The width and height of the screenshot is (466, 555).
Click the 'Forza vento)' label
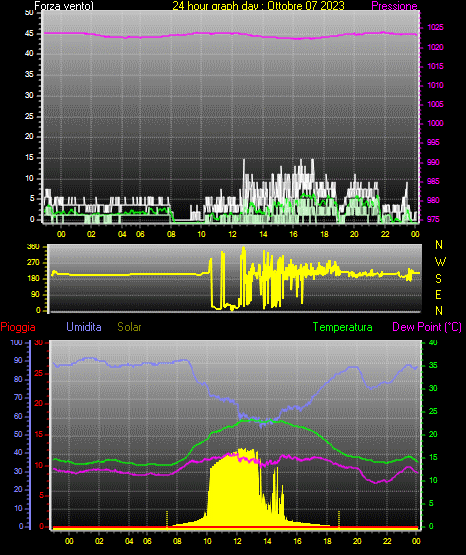[x=64, y=6]
